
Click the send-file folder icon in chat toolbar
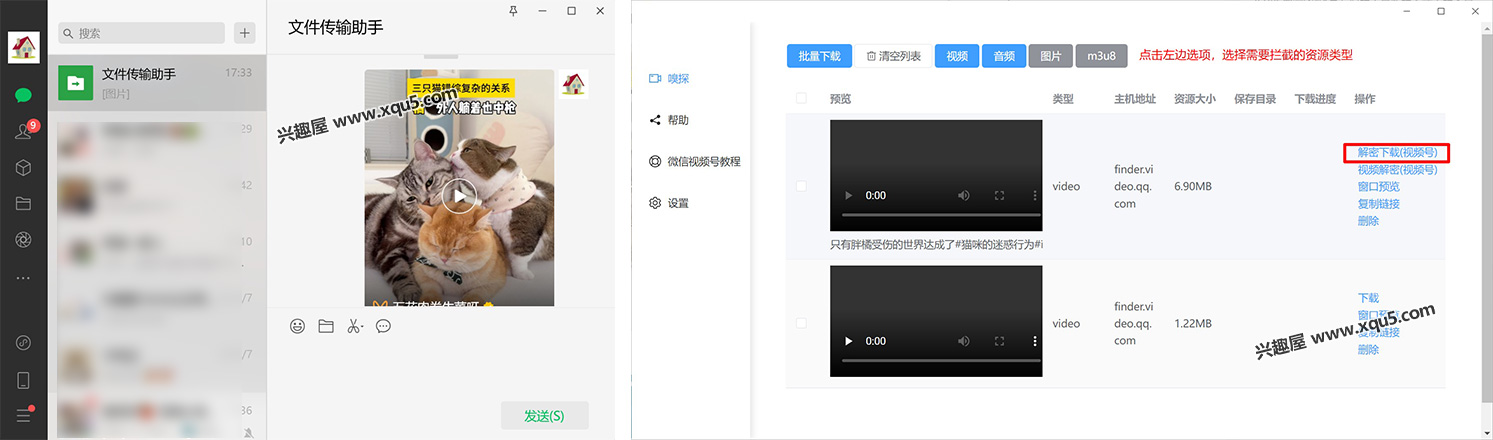[325, 326]
